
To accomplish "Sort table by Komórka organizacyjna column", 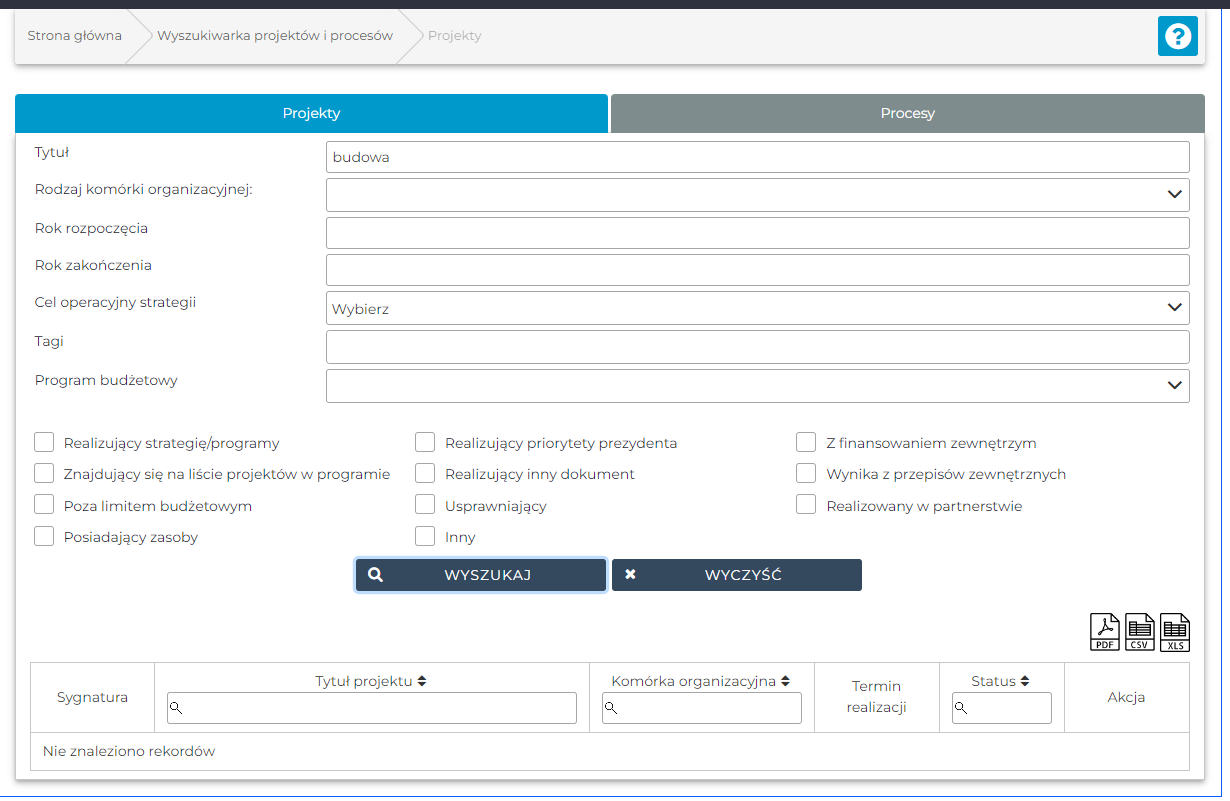I will 785,681.
